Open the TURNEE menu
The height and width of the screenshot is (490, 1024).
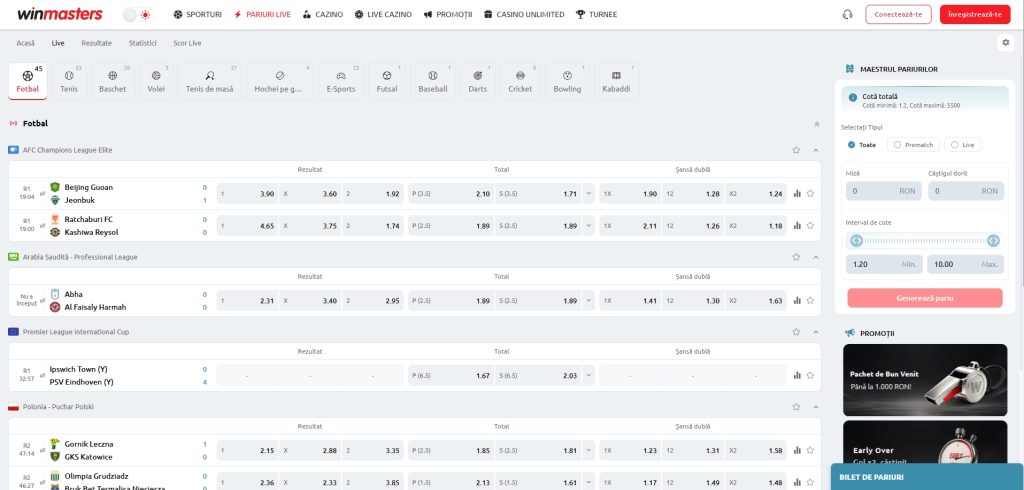596,14
